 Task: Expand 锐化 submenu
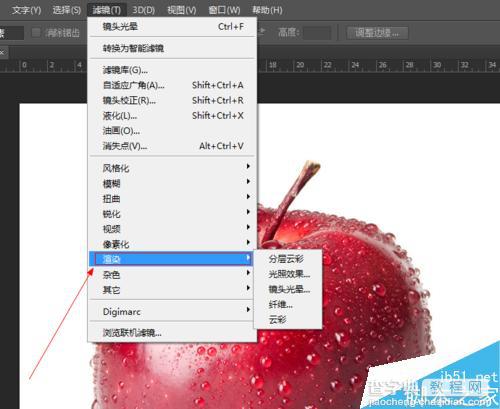point(173,214)
